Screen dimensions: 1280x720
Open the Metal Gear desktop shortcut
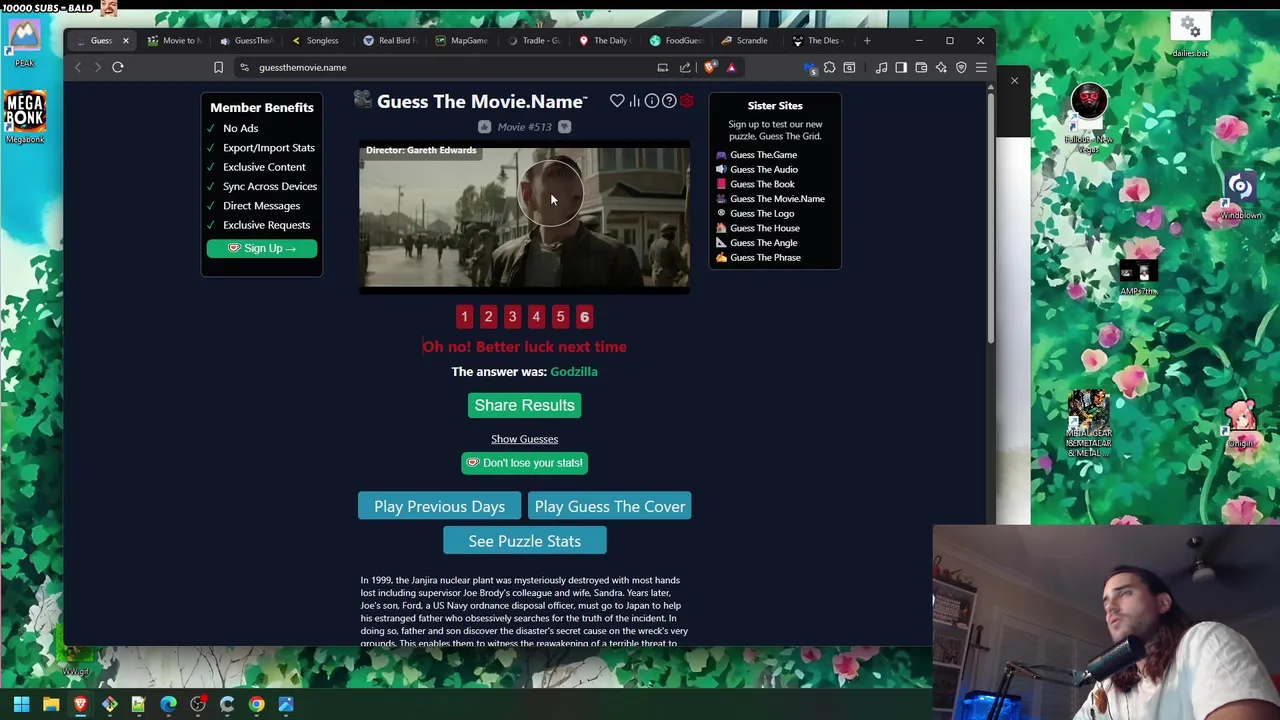point(1088,422)
